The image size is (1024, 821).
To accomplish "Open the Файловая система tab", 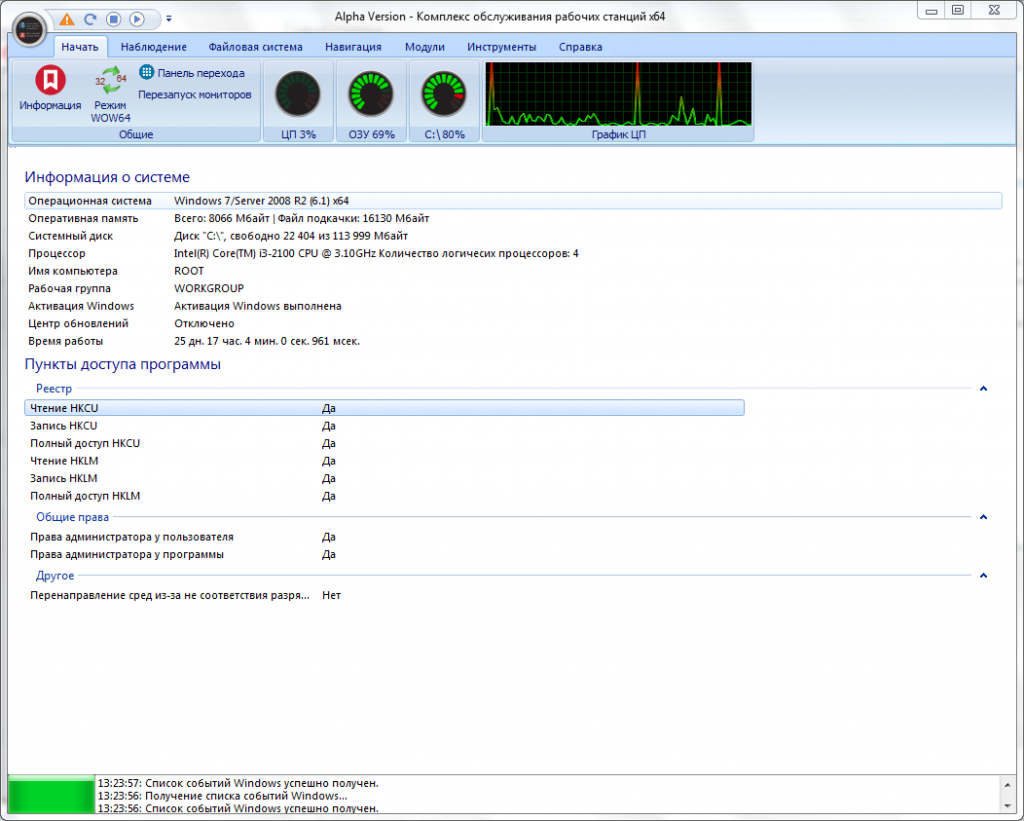I will click(255, 47).
